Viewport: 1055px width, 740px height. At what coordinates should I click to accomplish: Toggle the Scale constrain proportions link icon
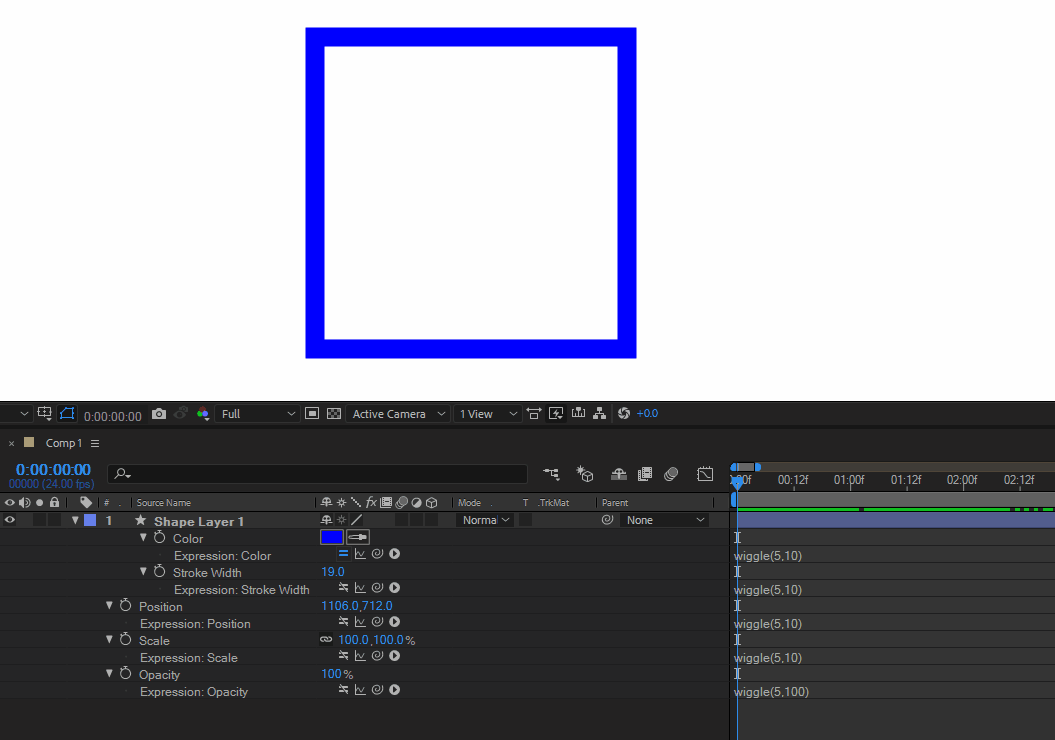pos(326,640)
